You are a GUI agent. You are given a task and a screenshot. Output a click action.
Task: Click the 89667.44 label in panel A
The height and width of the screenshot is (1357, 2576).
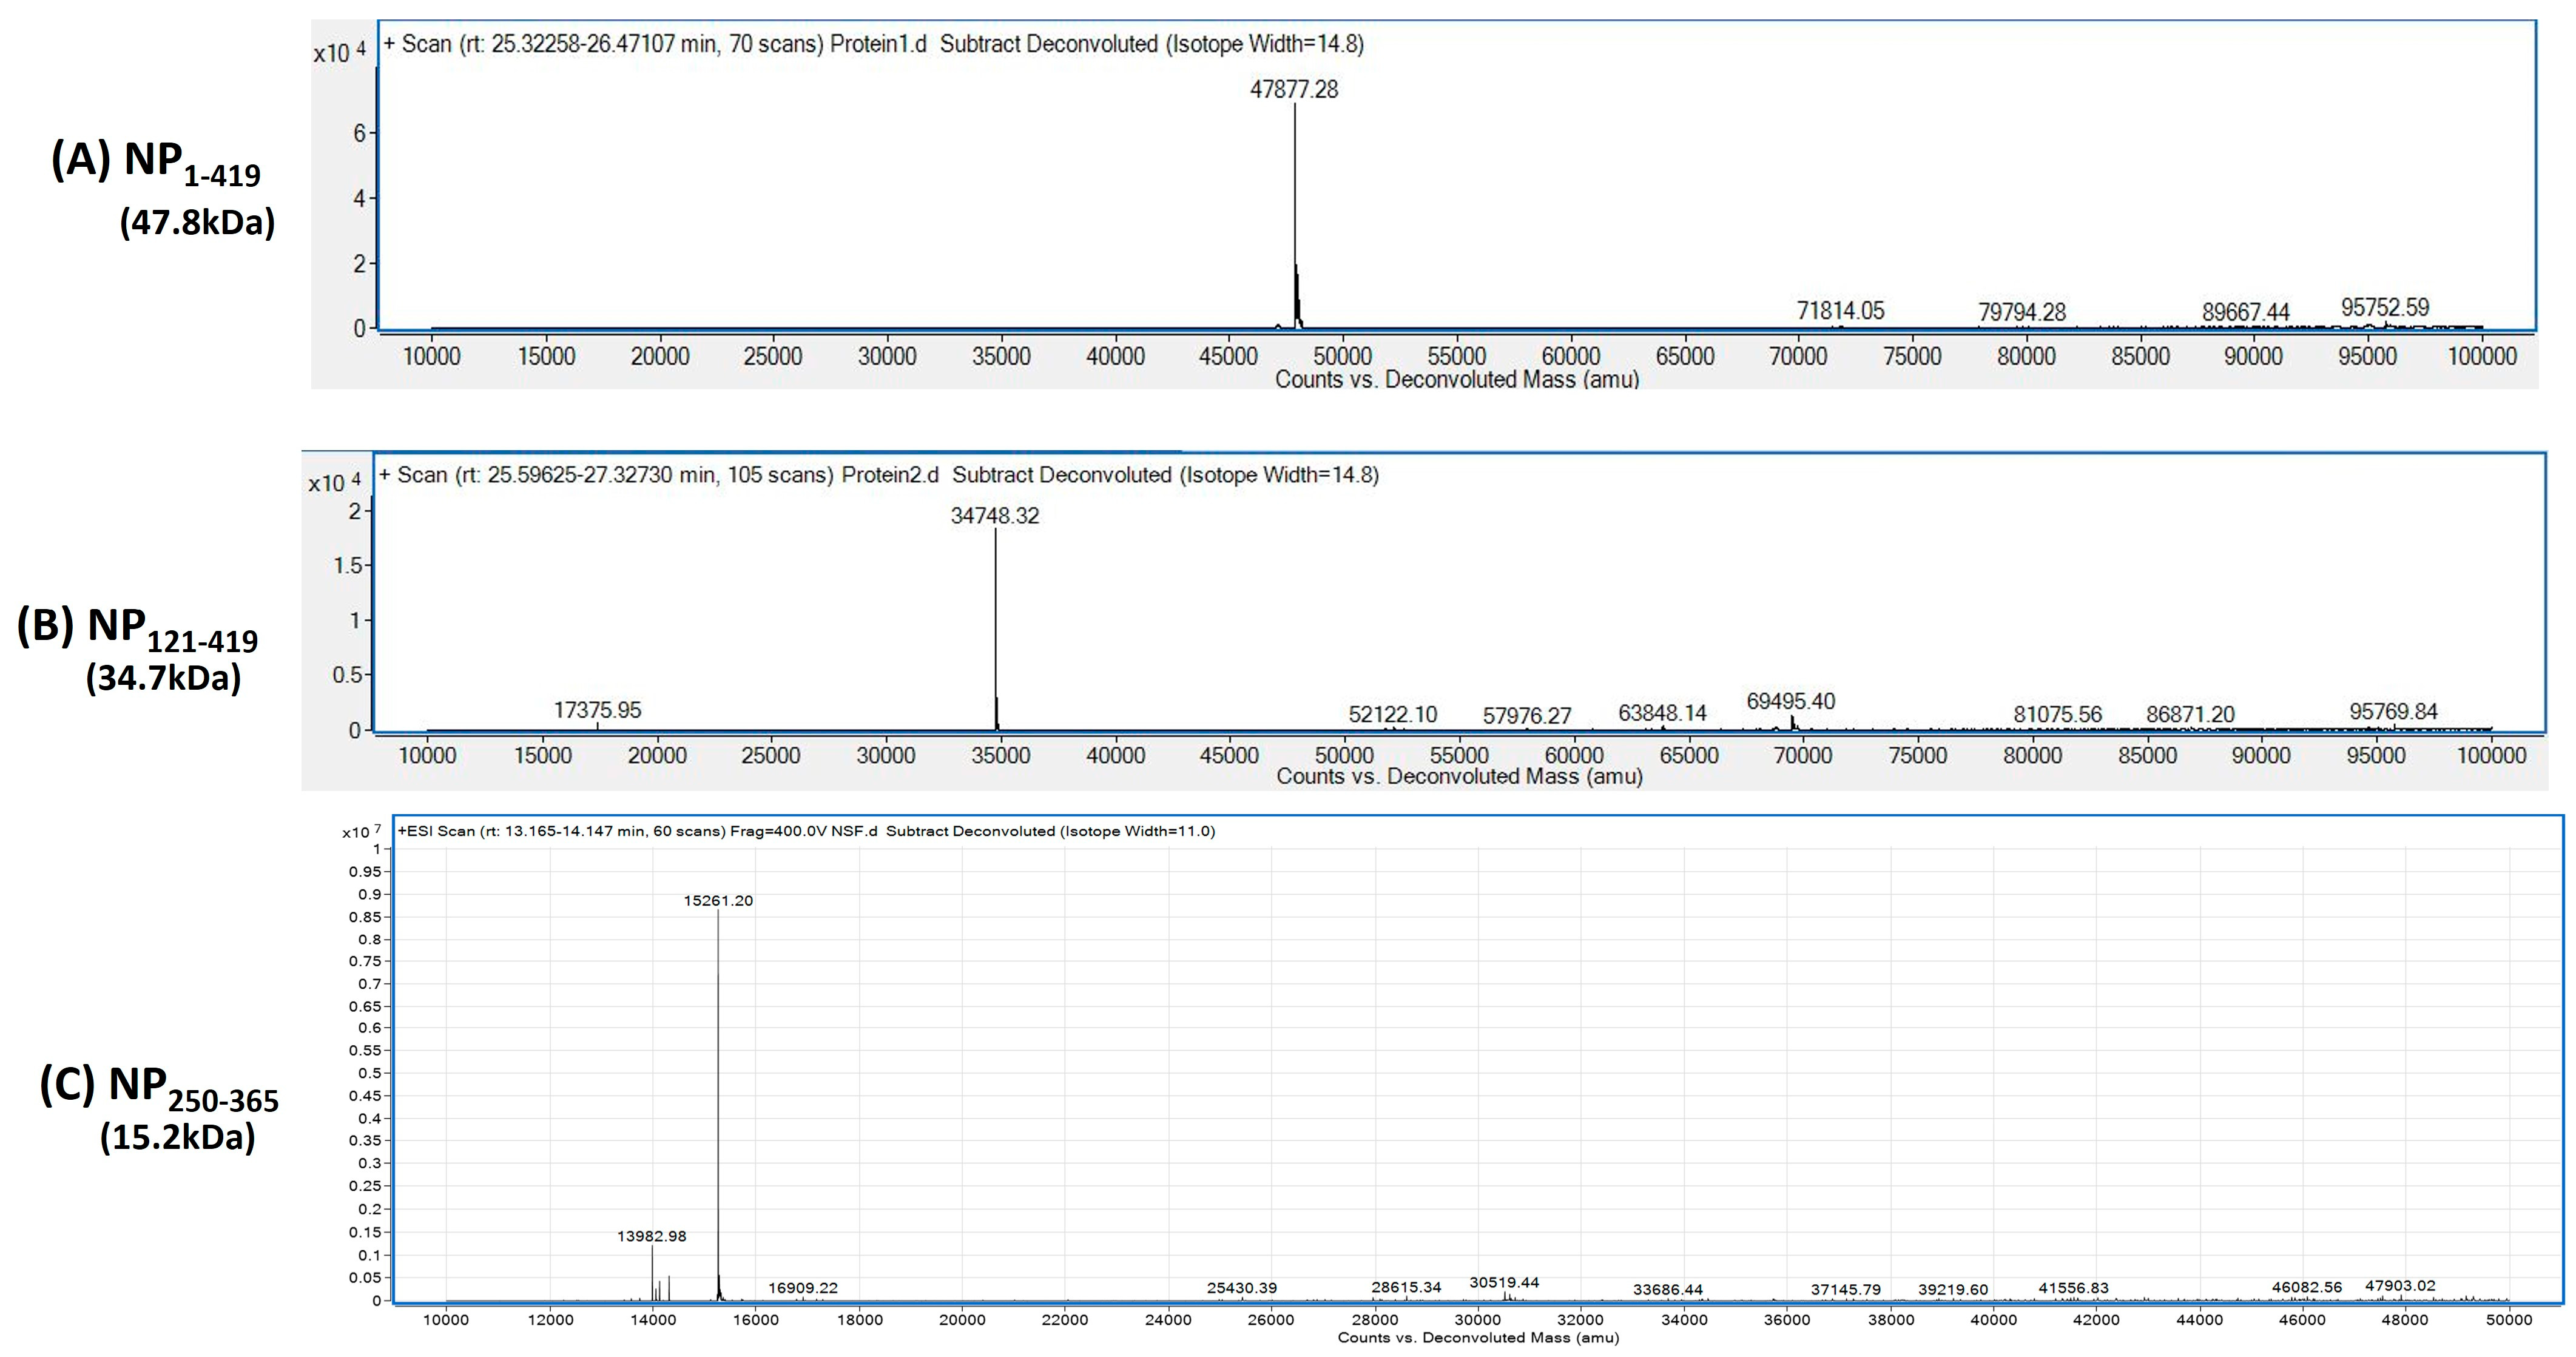2245,312
